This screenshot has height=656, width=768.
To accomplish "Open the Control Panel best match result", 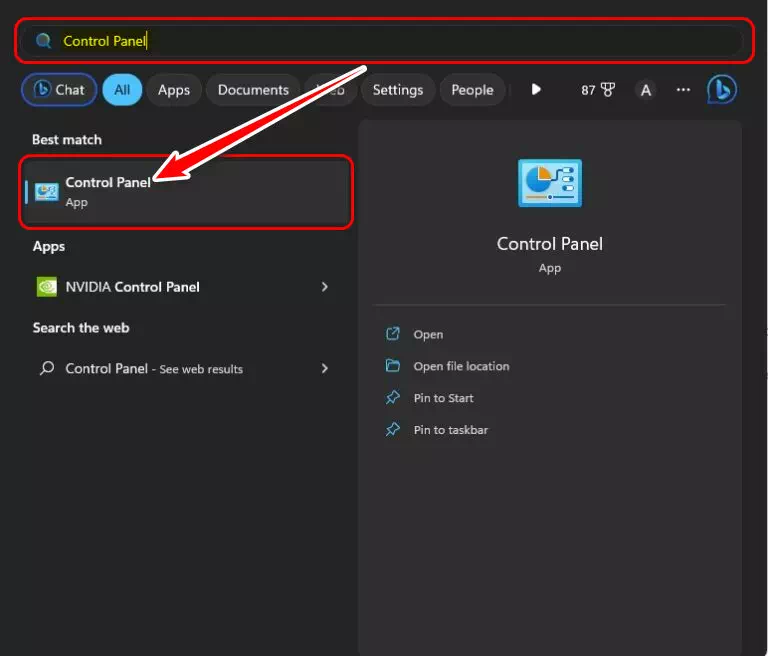I will point(187,192).
